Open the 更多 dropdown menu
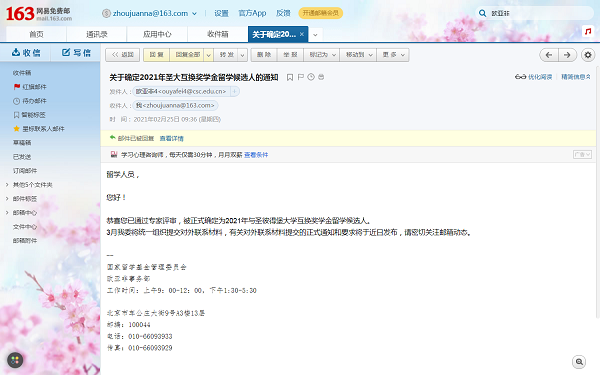Viewport: 600px width, 375px height. click(x=393, y=55)
